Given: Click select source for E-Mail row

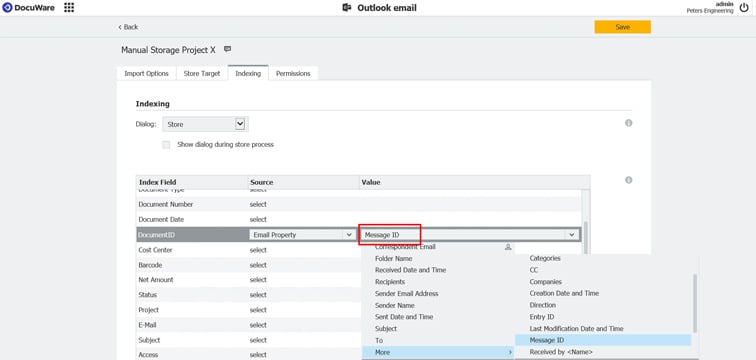Looking at the screenshot, I should pyautogui.click(x=258, y=325).
